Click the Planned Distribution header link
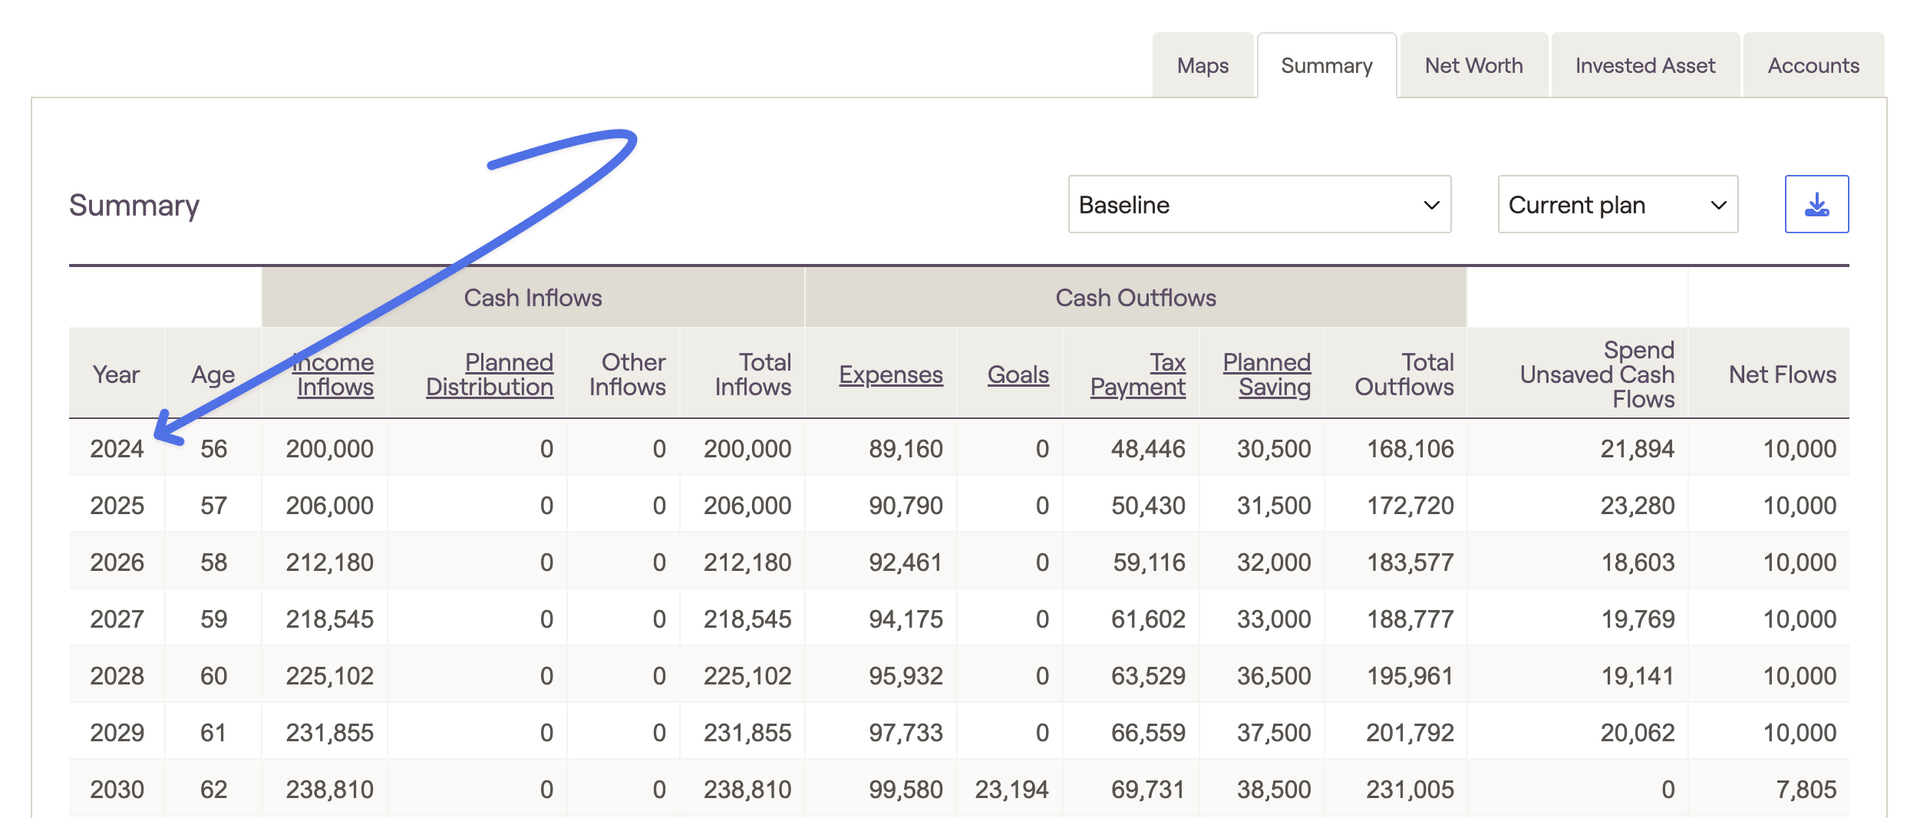 pyautogui.click(x=490, y=375)
